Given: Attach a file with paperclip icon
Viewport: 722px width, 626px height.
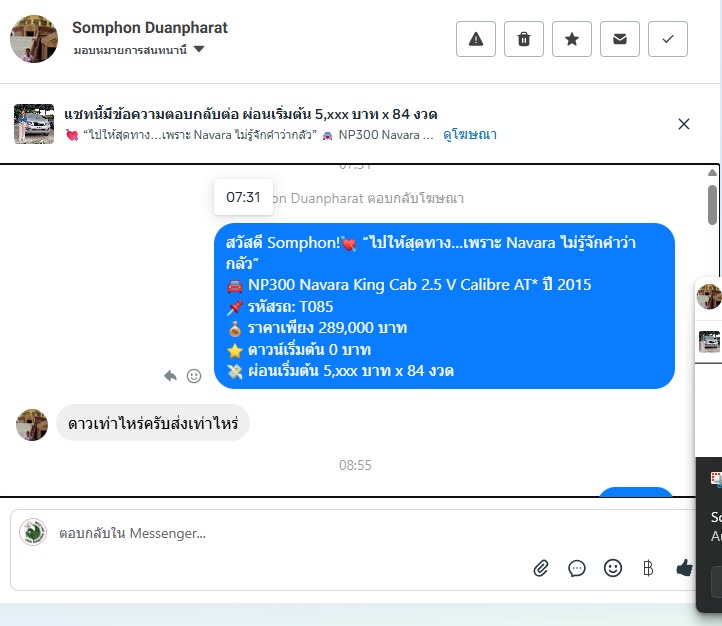Looking at the screenshot, I should (541, 568).
